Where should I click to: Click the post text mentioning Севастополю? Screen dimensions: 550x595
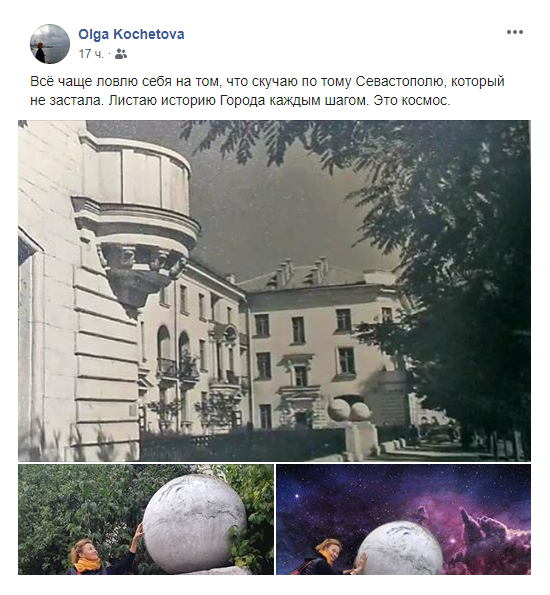[x=267, y=91]
